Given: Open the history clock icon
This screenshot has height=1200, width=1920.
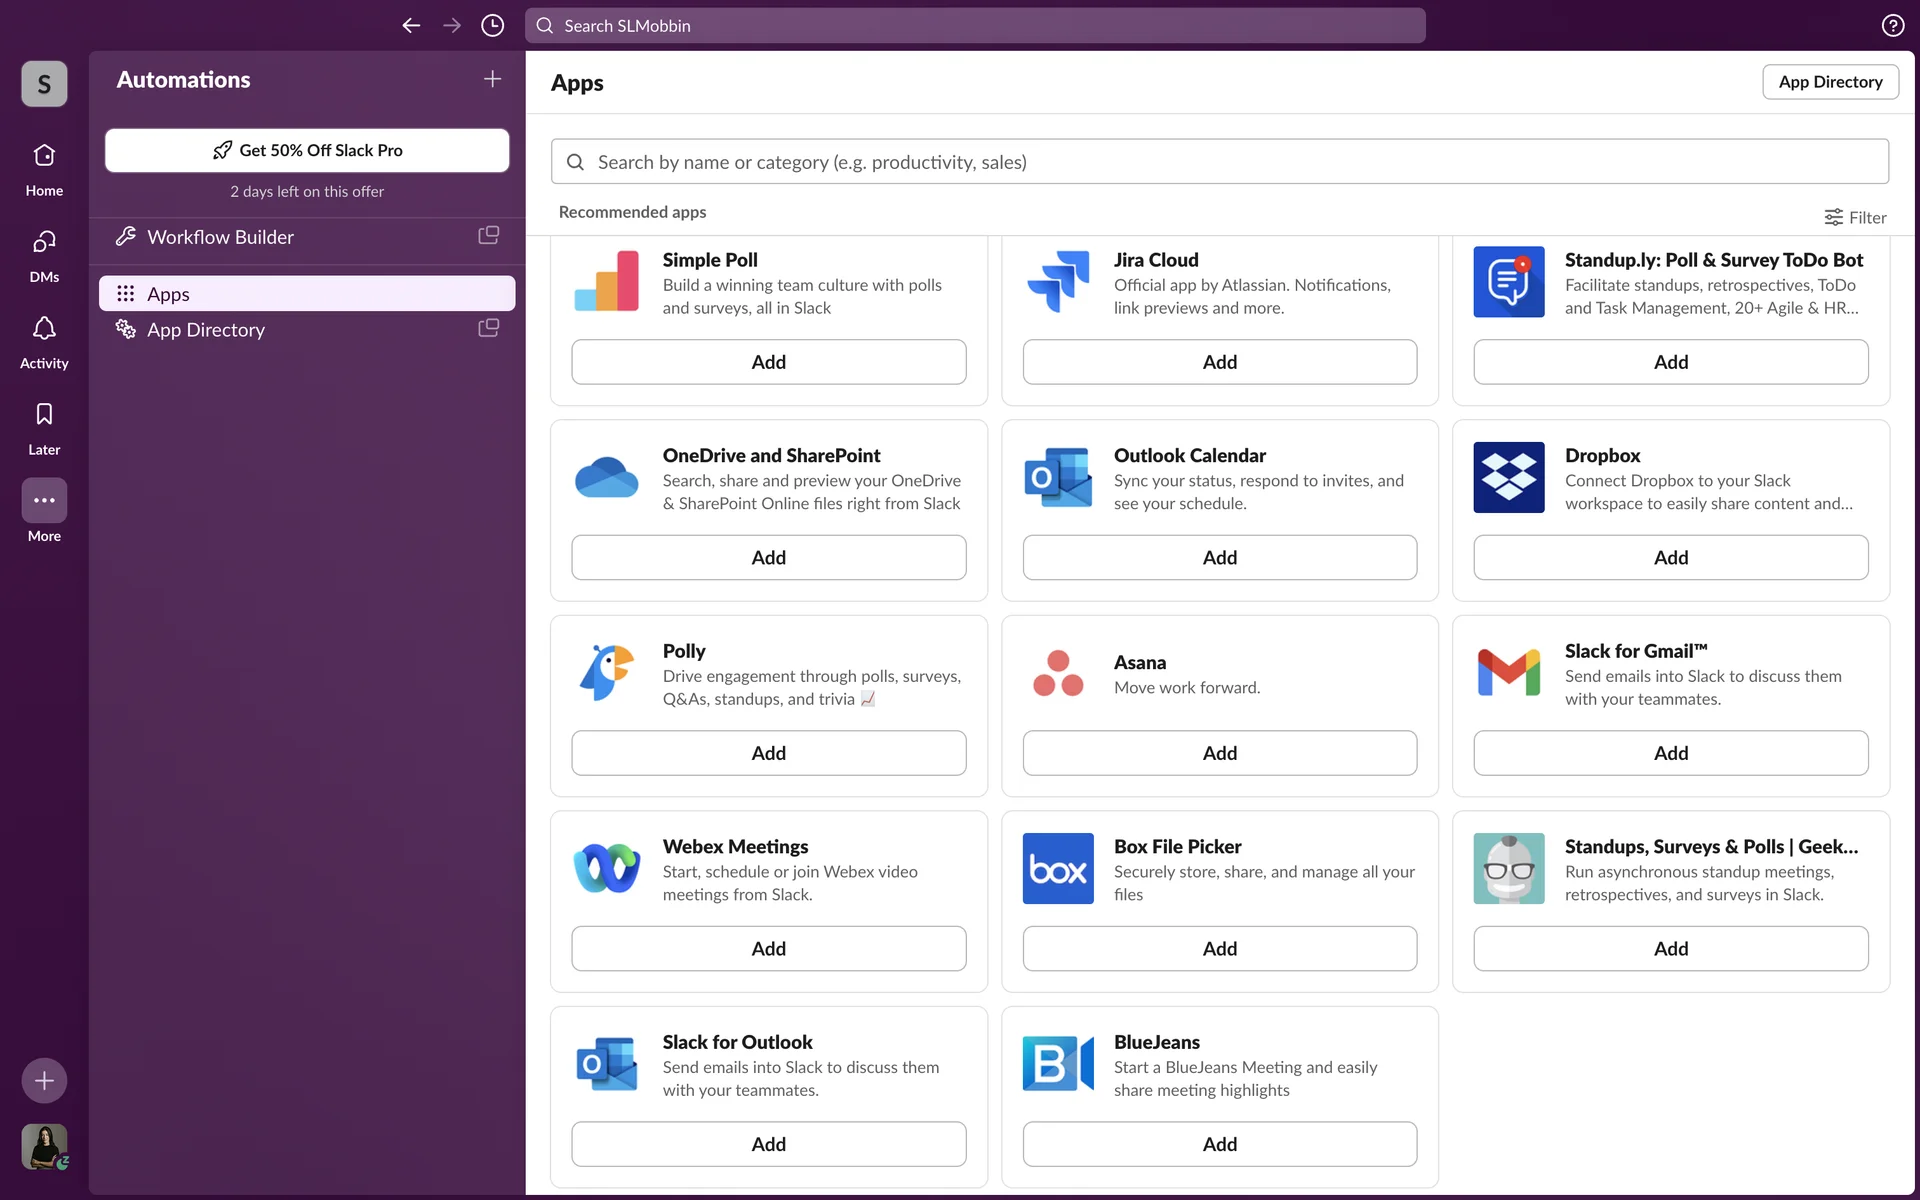Looking at the screenshot, I should (492, 26).
